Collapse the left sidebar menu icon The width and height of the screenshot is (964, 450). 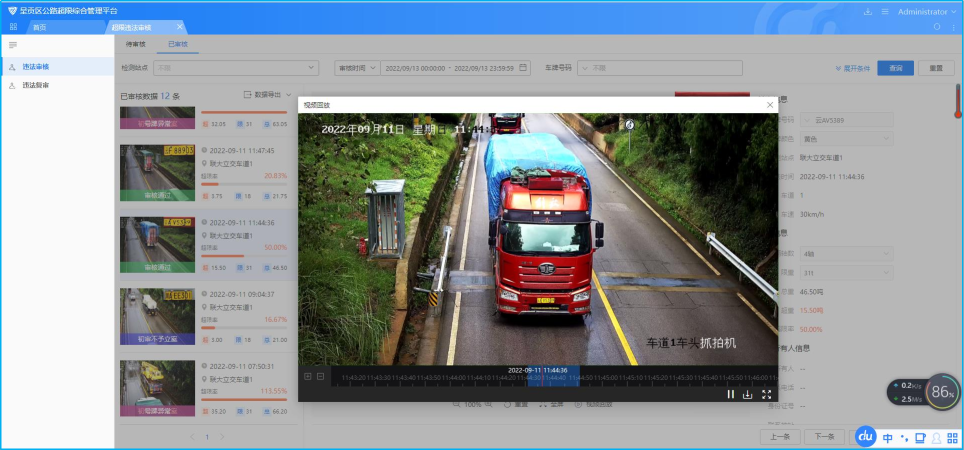13,45
